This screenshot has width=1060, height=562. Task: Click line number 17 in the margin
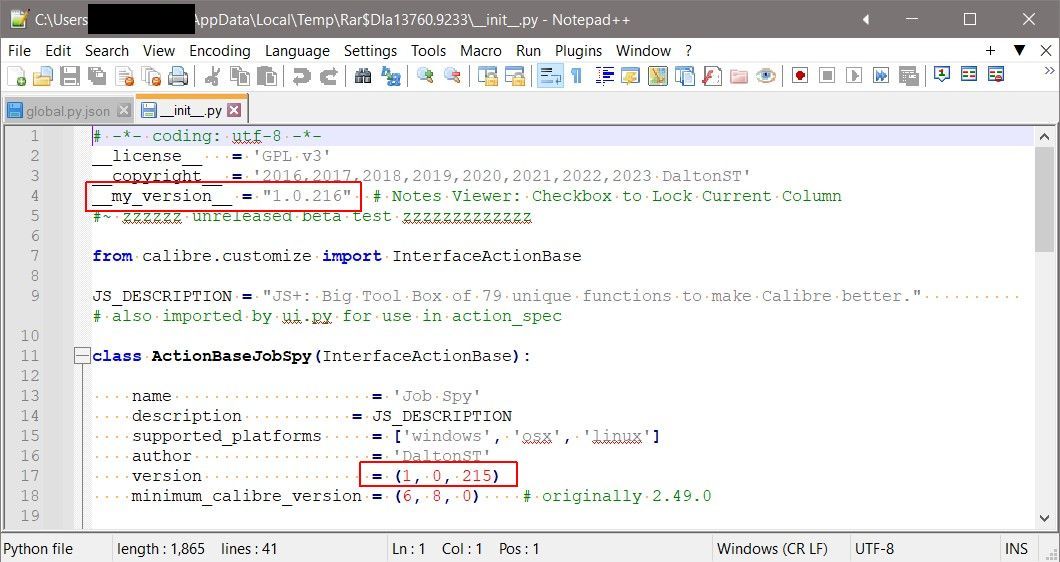click(30, 475)
